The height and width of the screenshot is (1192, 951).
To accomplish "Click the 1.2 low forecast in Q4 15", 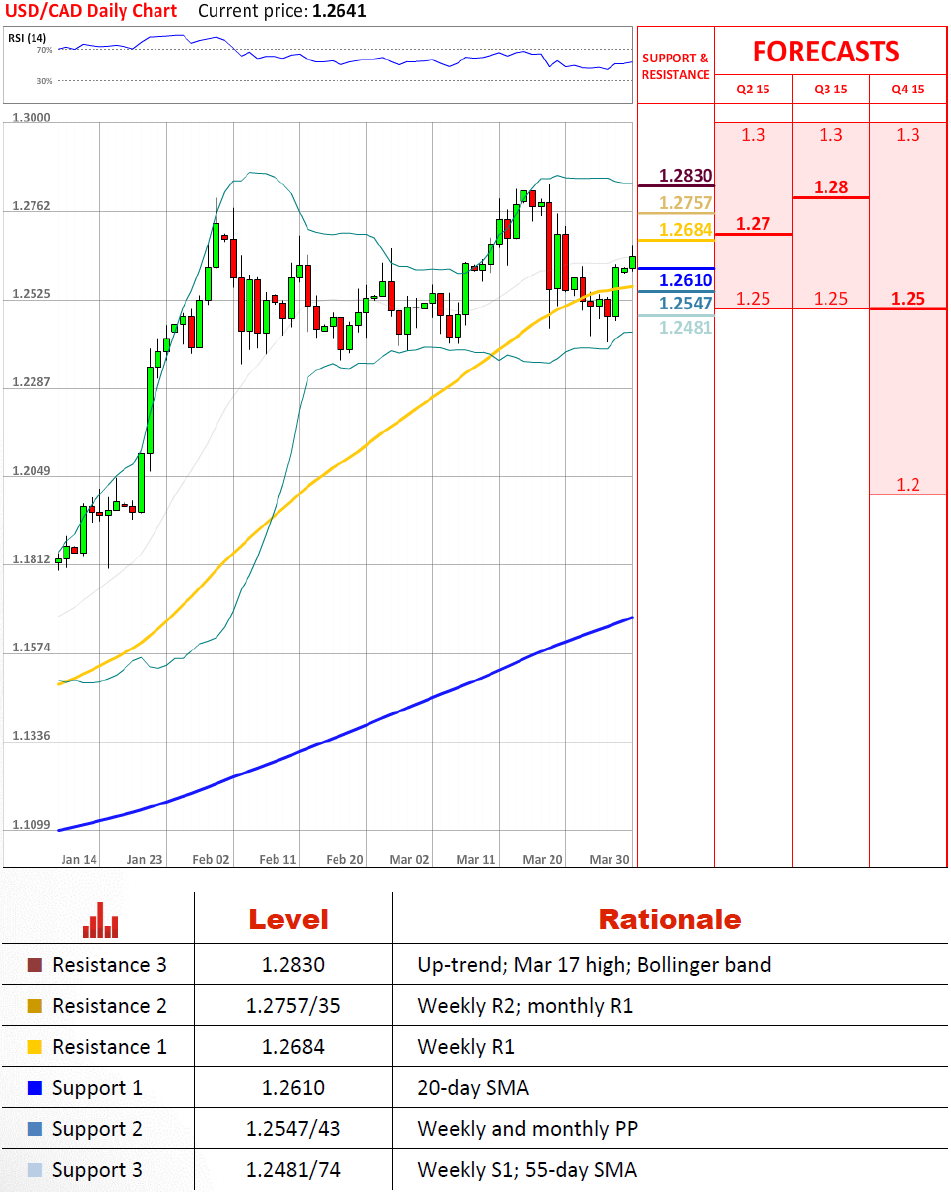I will tap(908, 485).
